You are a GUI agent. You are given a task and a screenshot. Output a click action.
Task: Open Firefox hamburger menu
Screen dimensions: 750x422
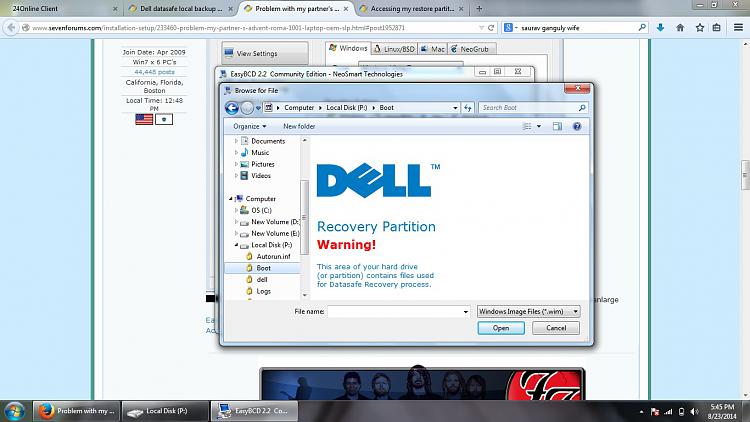pos(739,28)
